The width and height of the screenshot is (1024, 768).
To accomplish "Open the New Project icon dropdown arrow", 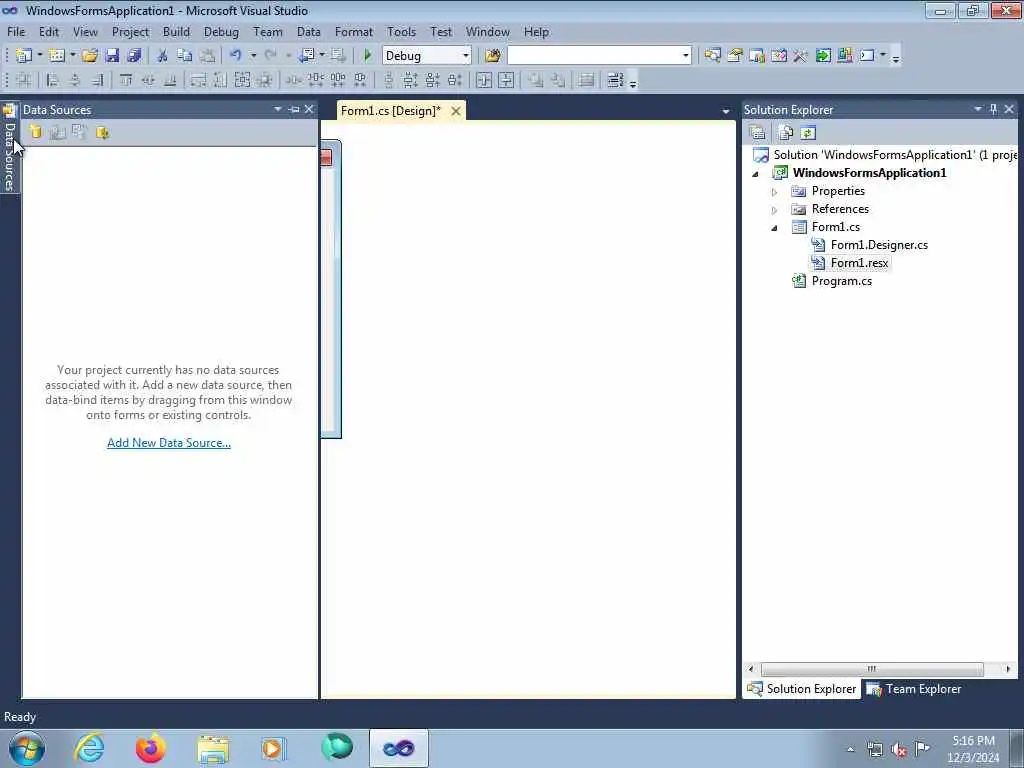I will (x=39, y=56).
